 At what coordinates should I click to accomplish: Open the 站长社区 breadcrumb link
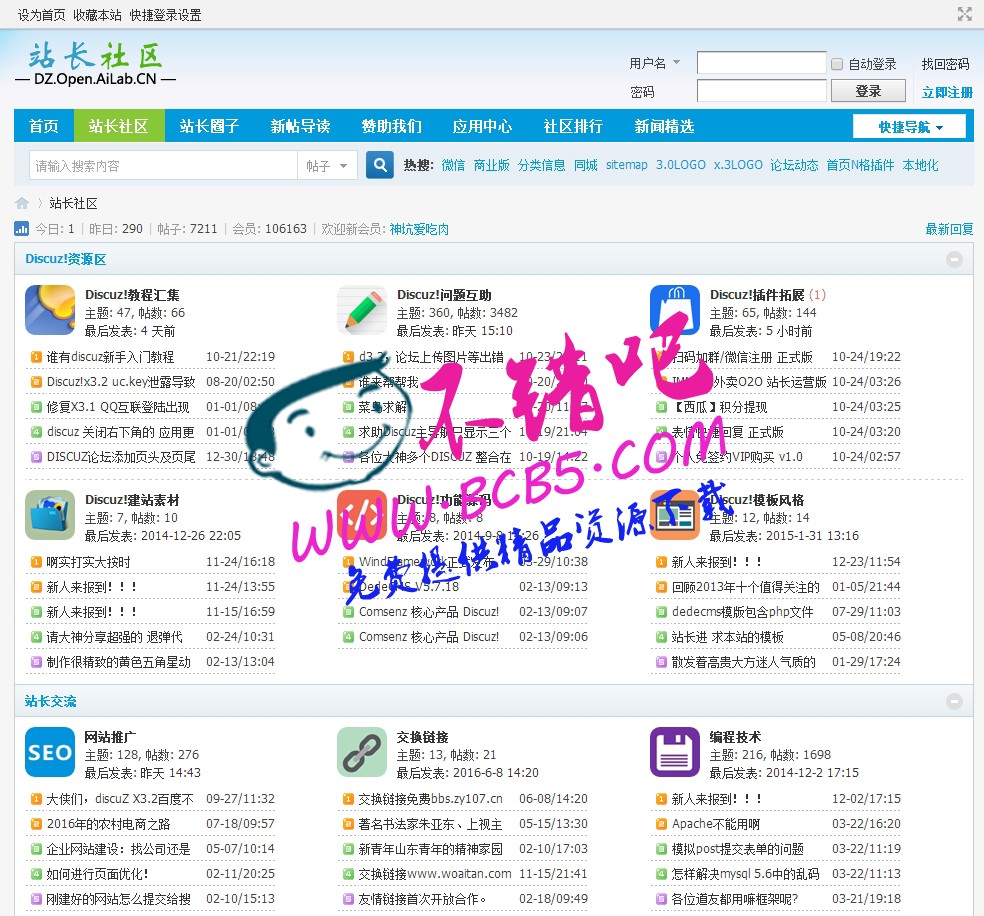pos(73,203)
